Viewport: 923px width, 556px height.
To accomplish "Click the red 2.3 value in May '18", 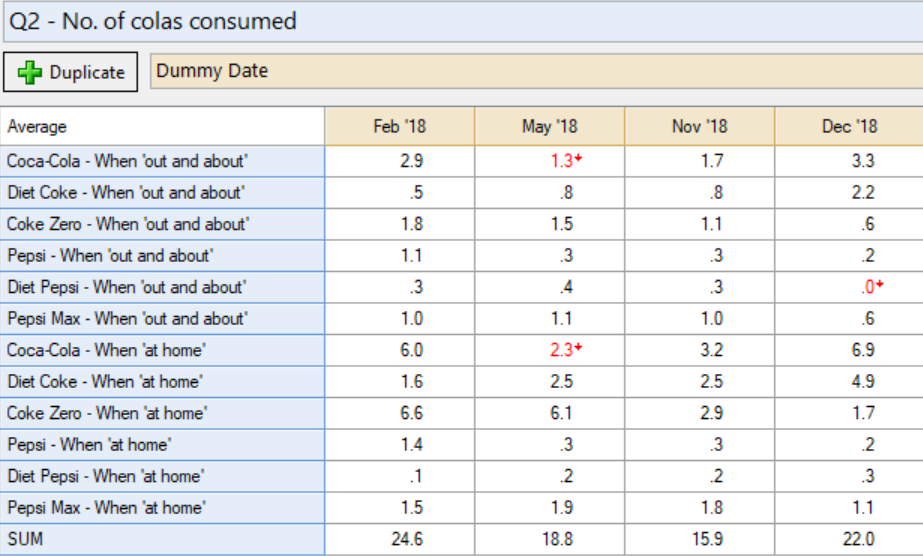I will 561,350.
